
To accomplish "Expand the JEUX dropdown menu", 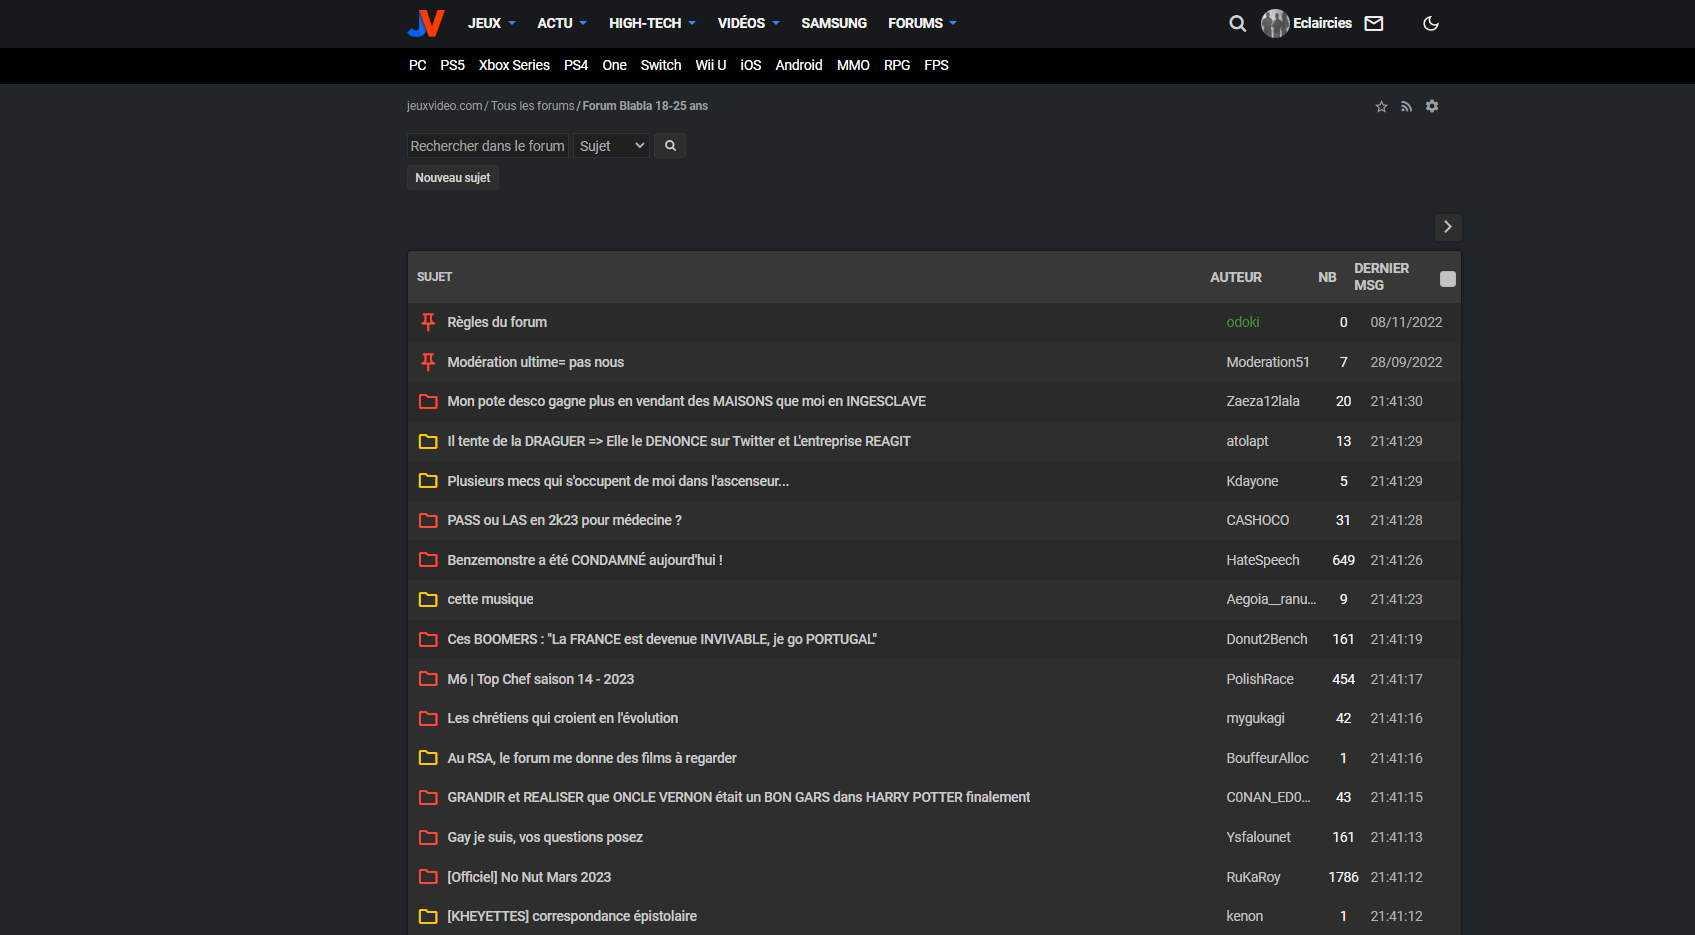I will click(x=490, y=23).
